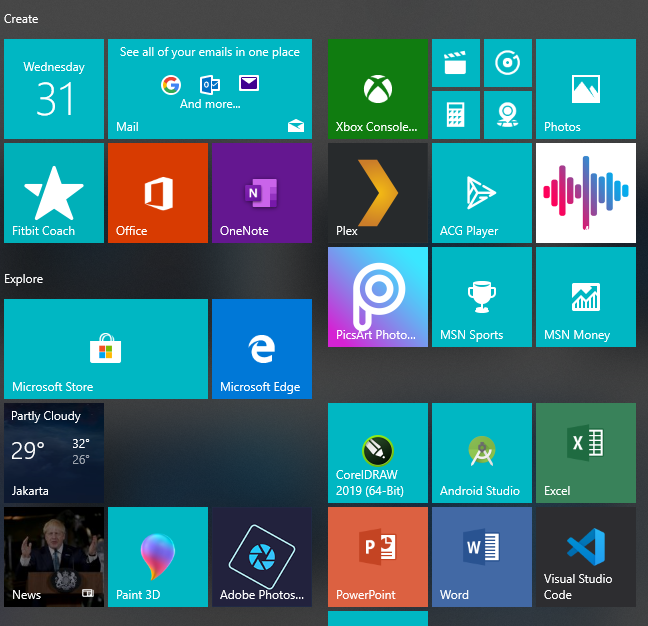Screen dimensions: 648x626
Task: Open the OneNote tile
Action: 262,193
